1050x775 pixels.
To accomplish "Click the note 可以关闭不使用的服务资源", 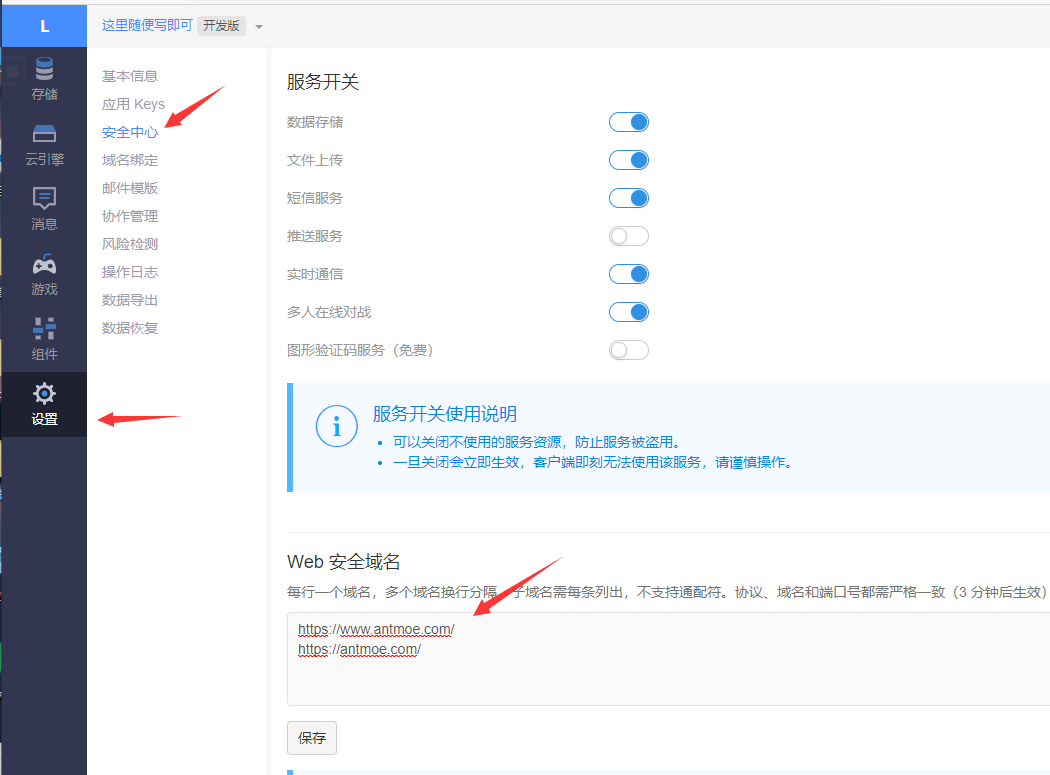I will pos(536,442).
